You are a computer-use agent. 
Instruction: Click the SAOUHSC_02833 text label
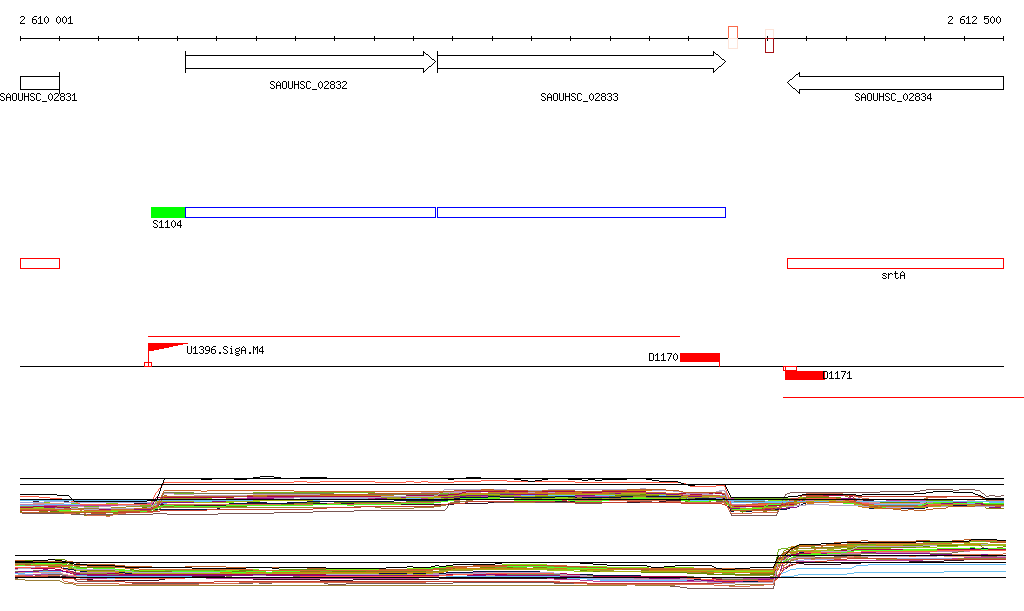(579, 97)
